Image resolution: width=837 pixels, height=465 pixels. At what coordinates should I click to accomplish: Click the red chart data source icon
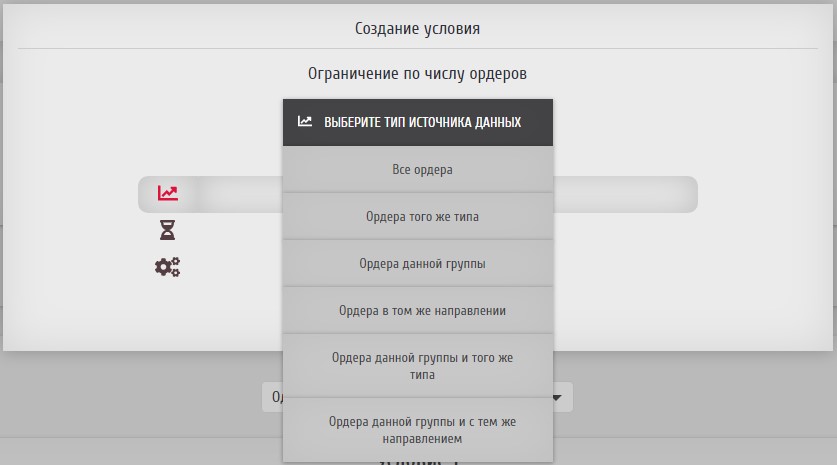(167, 194)
